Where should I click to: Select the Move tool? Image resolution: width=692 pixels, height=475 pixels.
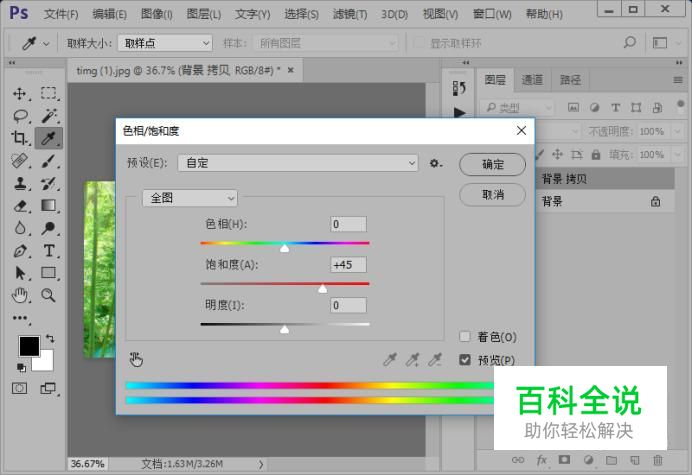pyautogui.click(x=19, y=94)
